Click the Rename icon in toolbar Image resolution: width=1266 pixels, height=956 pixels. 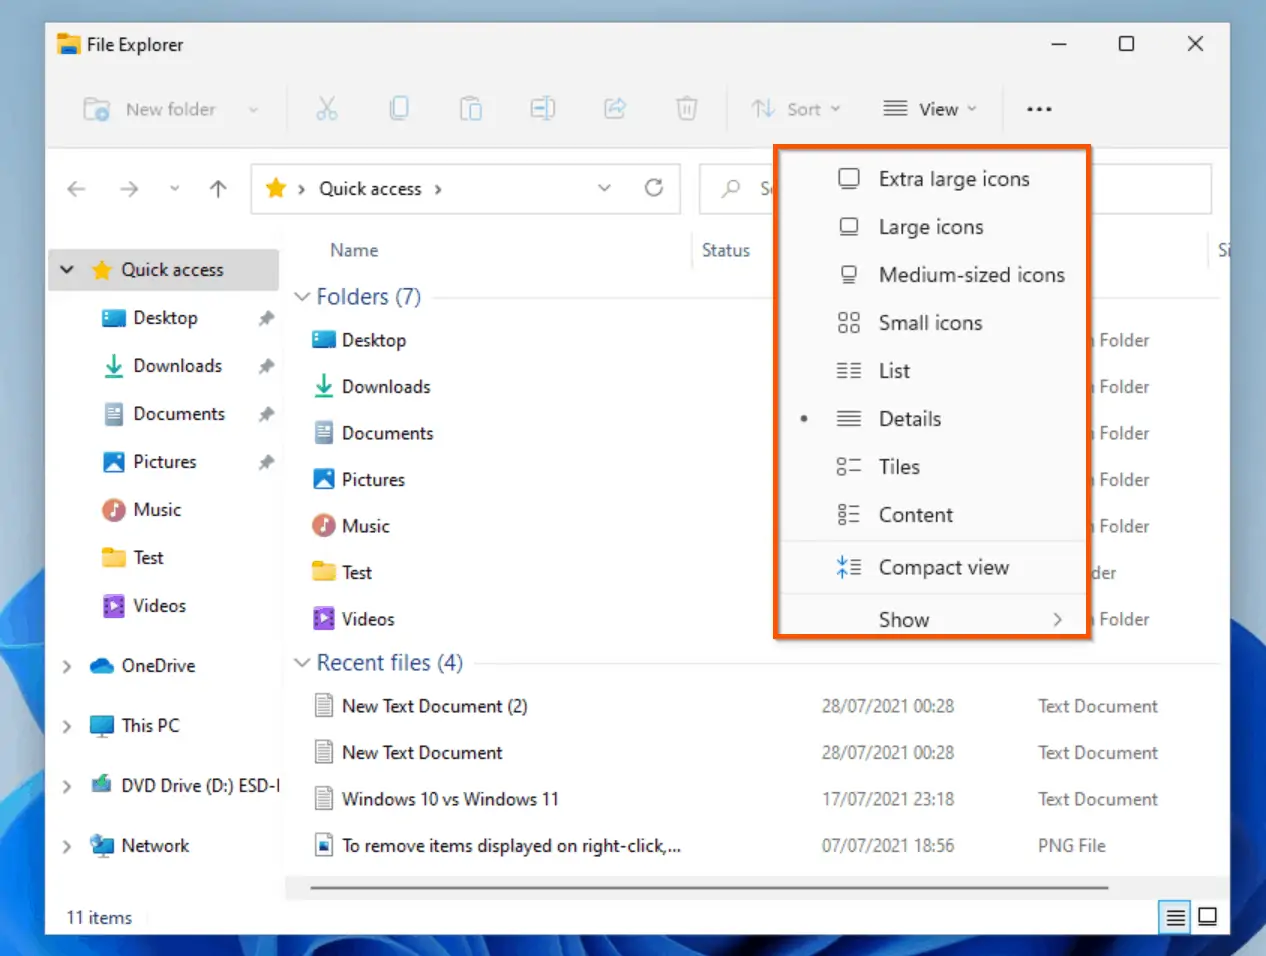click(x=543, y=109)
